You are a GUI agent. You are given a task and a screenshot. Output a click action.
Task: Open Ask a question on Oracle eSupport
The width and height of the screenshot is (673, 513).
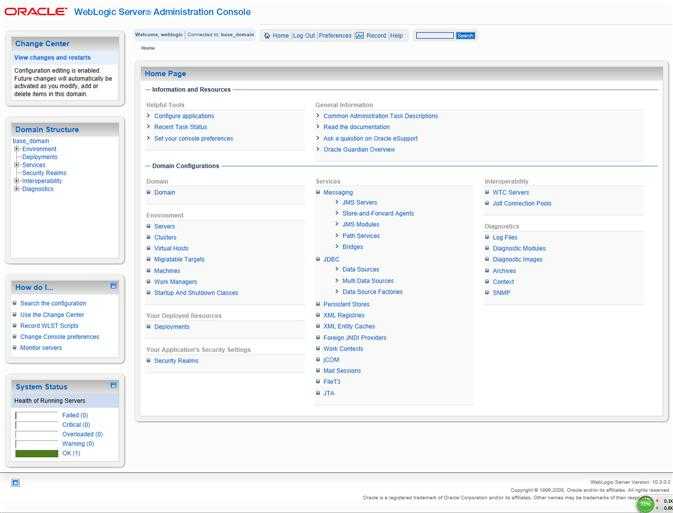(x=370, y=139)
